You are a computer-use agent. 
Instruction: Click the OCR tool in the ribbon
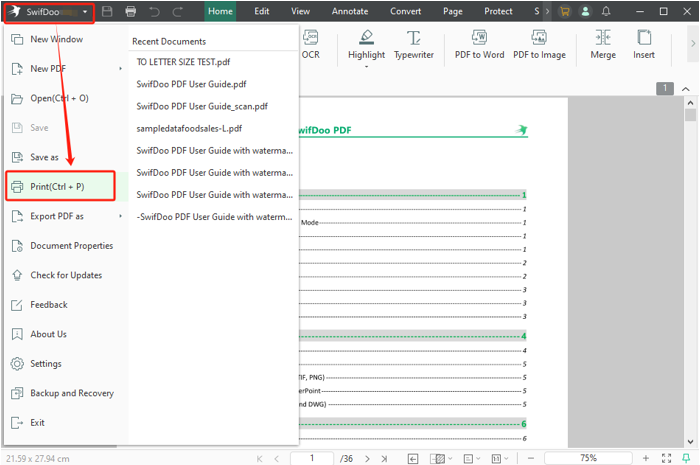coord(310,45)
